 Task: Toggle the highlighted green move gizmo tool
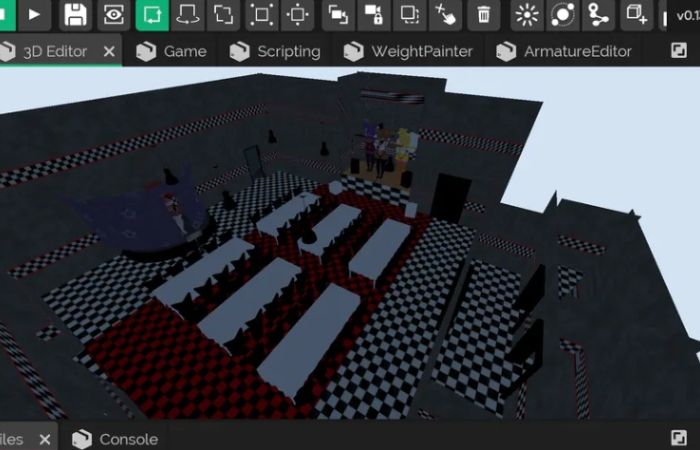pos(152,15)
